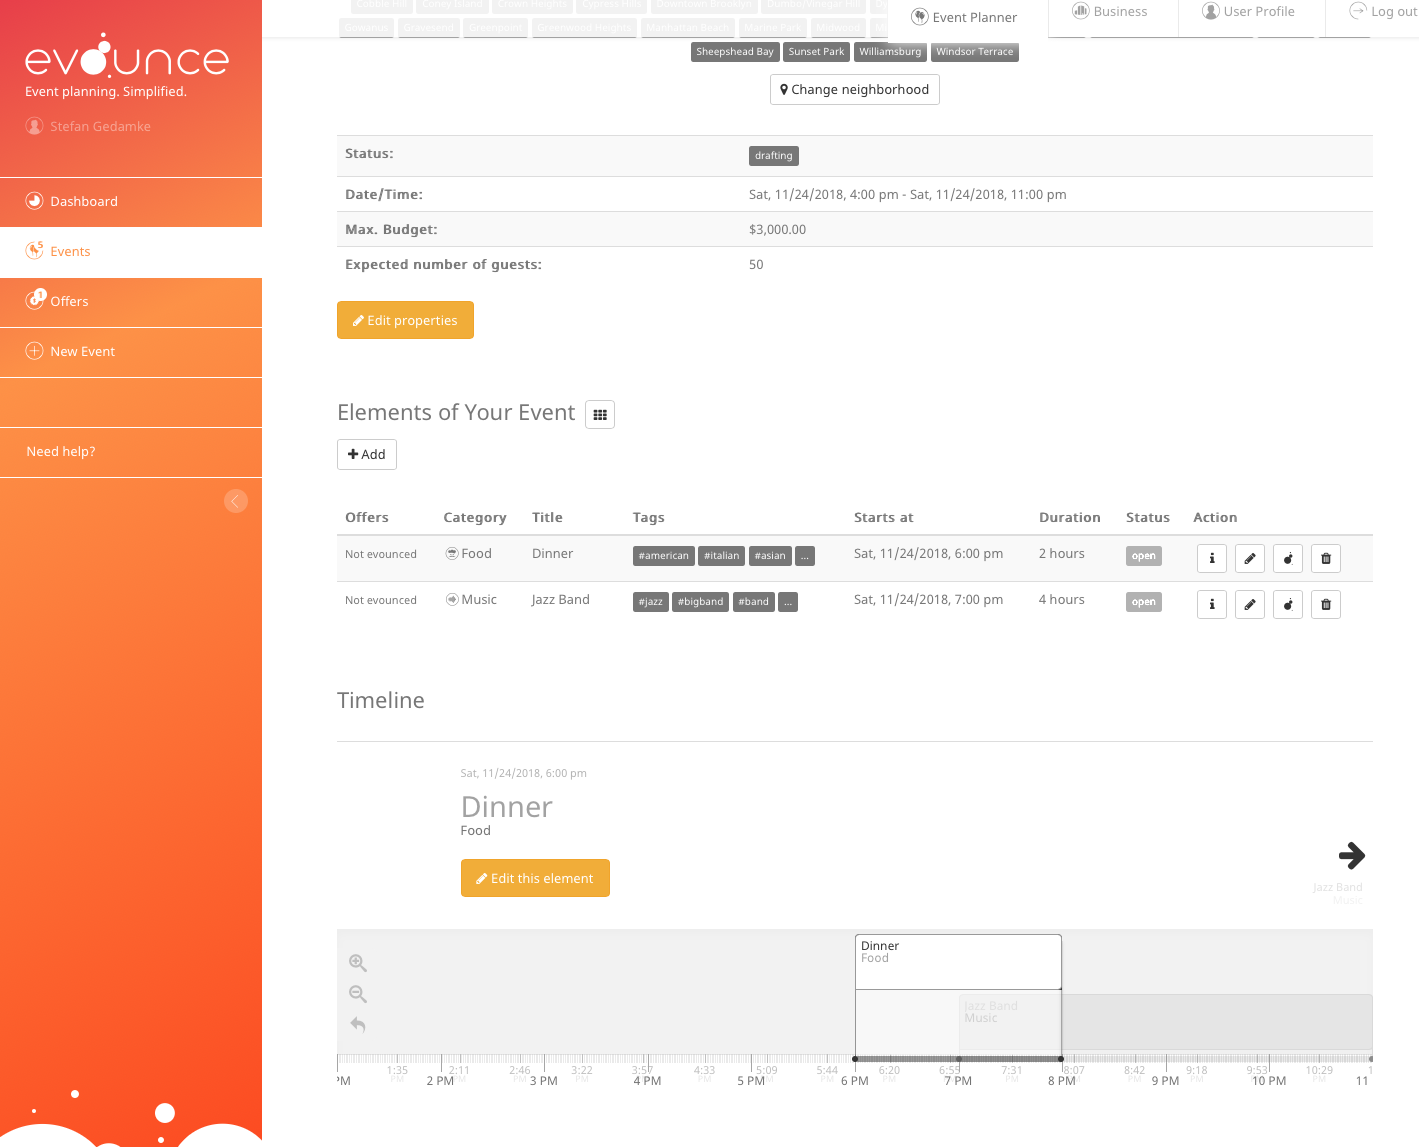
Task: Select the Windsor Terrace neighborhood tag
Action: [x=975, y=52]
